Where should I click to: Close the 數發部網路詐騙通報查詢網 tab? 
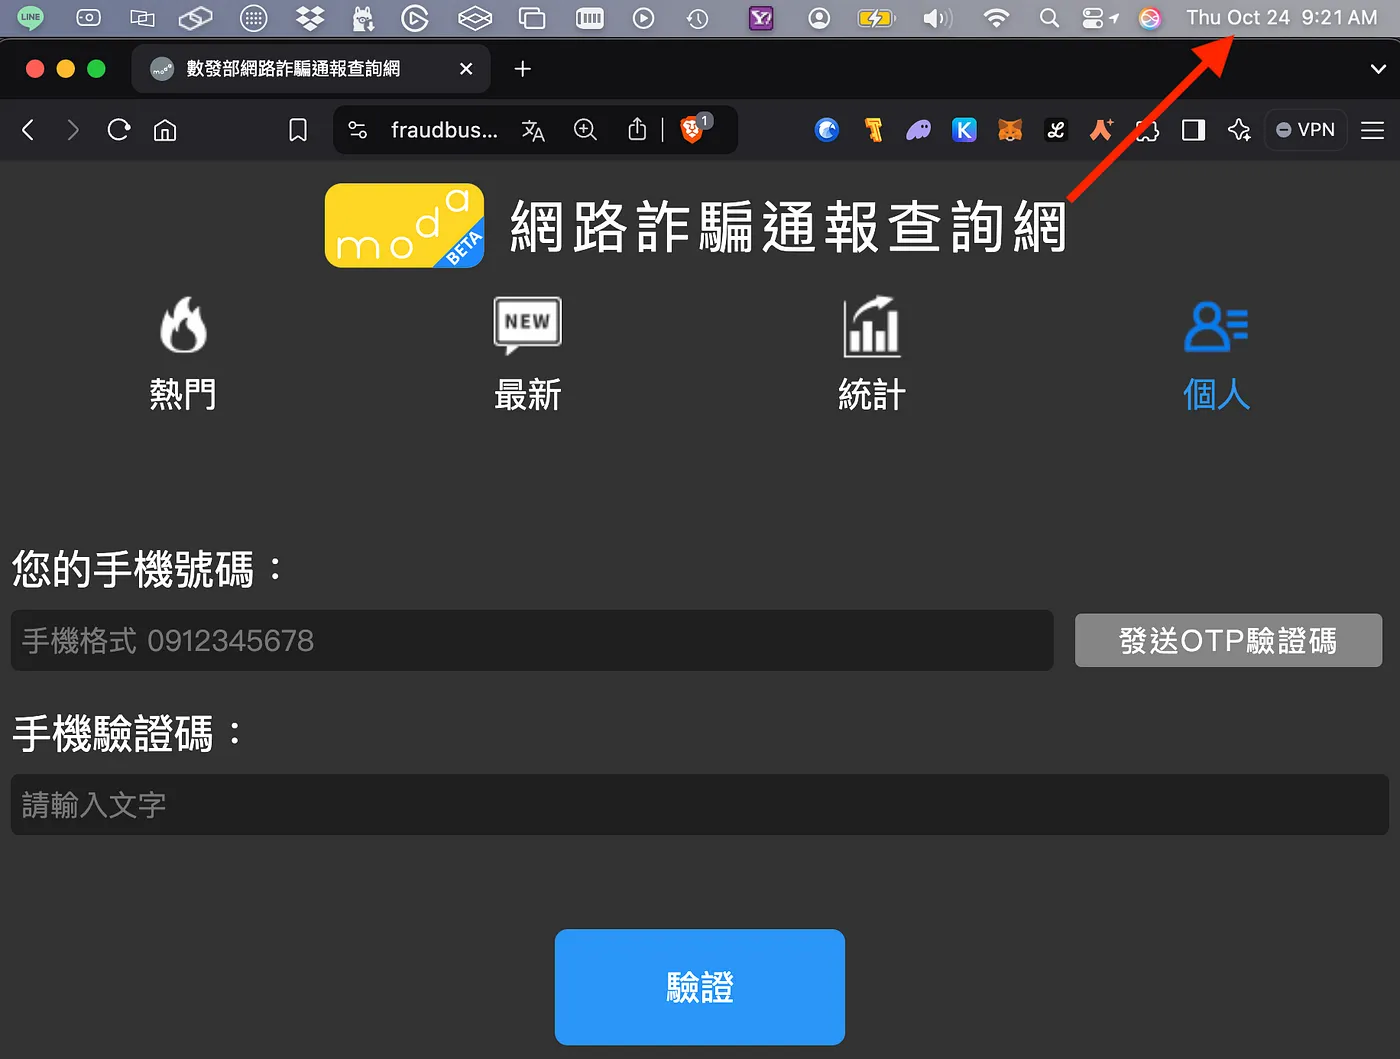(x=466, y=69)
